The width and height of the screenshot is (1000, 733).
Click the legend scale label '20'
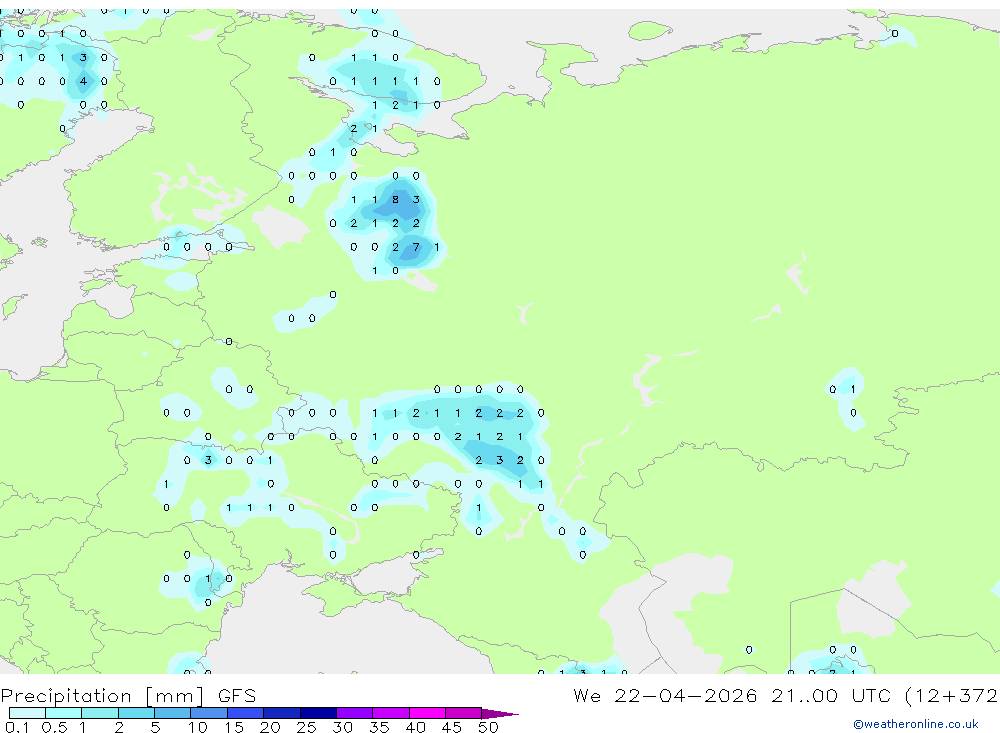(x=270, y=727)
